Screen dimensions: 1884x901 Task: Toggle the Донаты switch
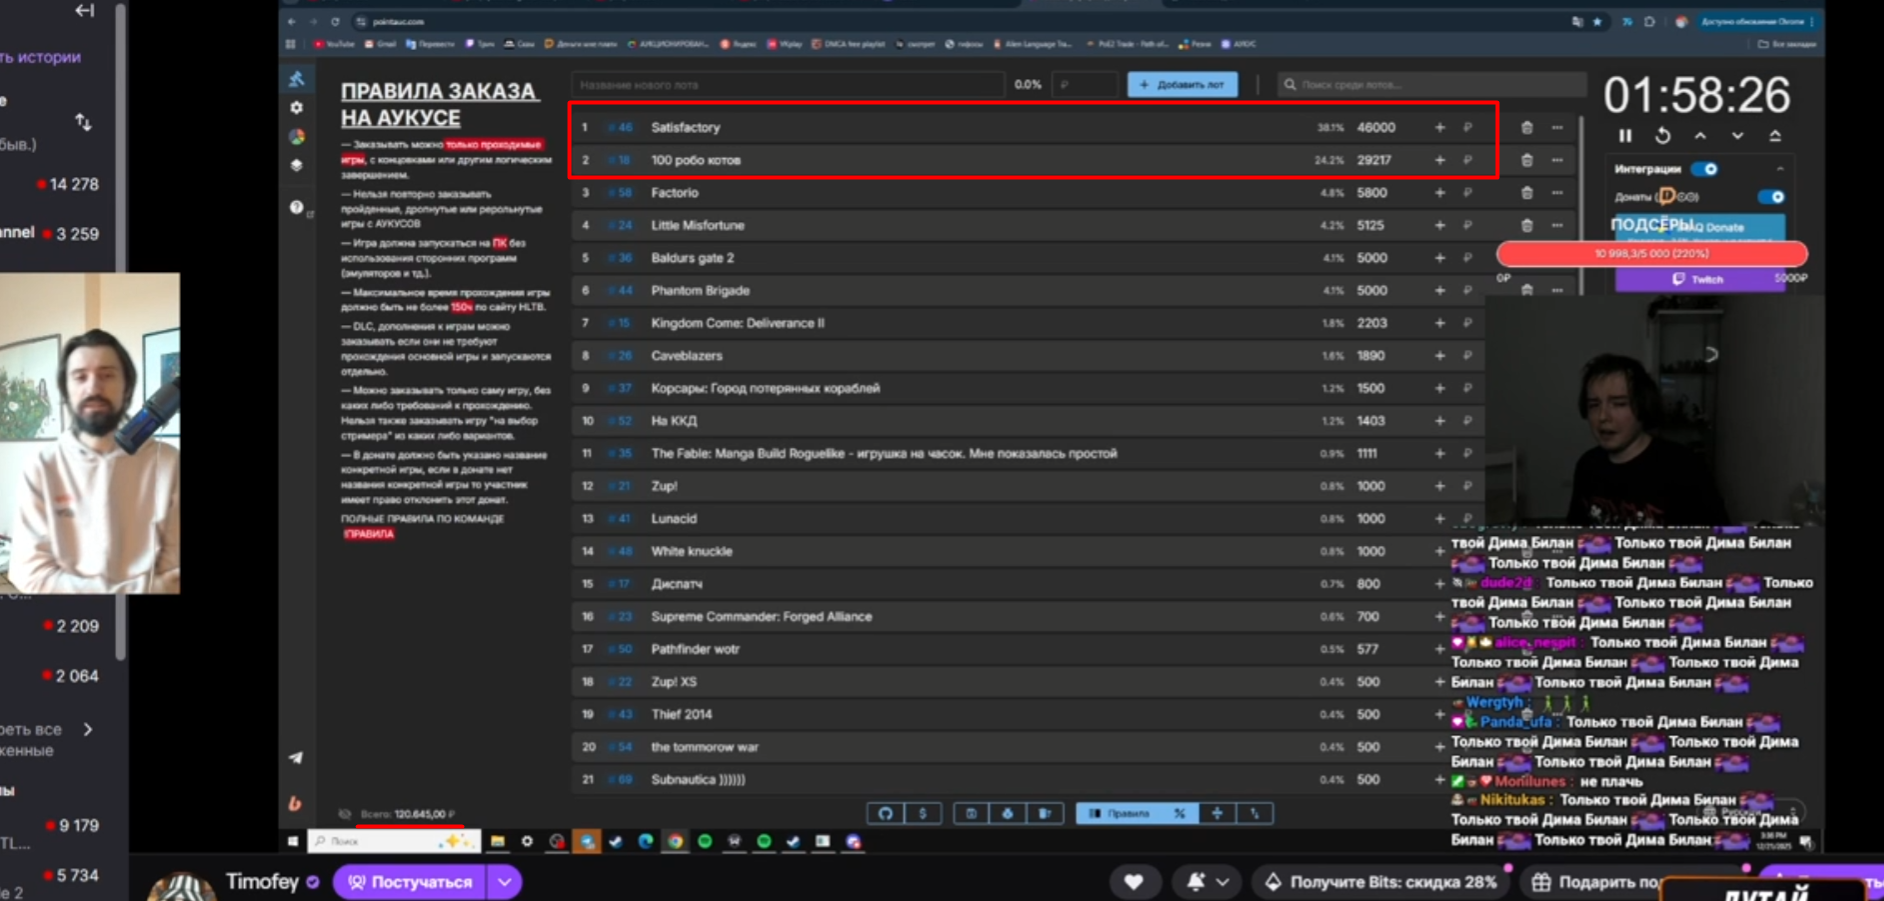(1771, 197)
